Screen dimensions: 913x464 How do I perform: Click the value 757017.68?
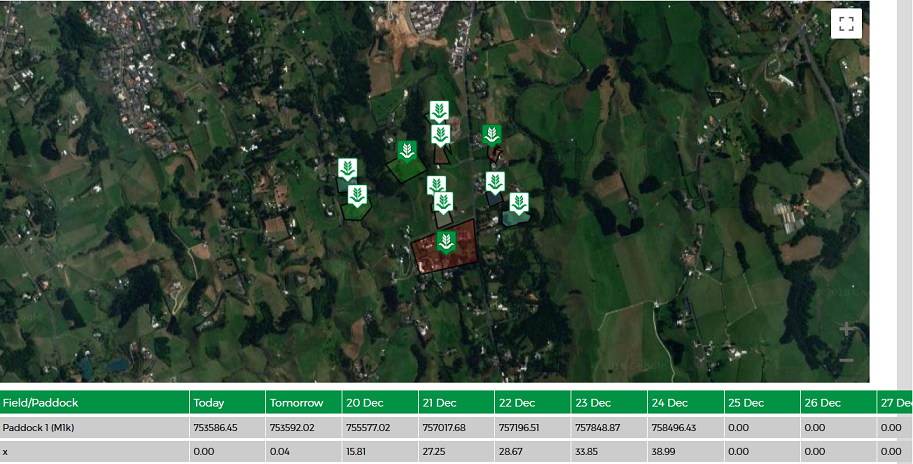444,428
